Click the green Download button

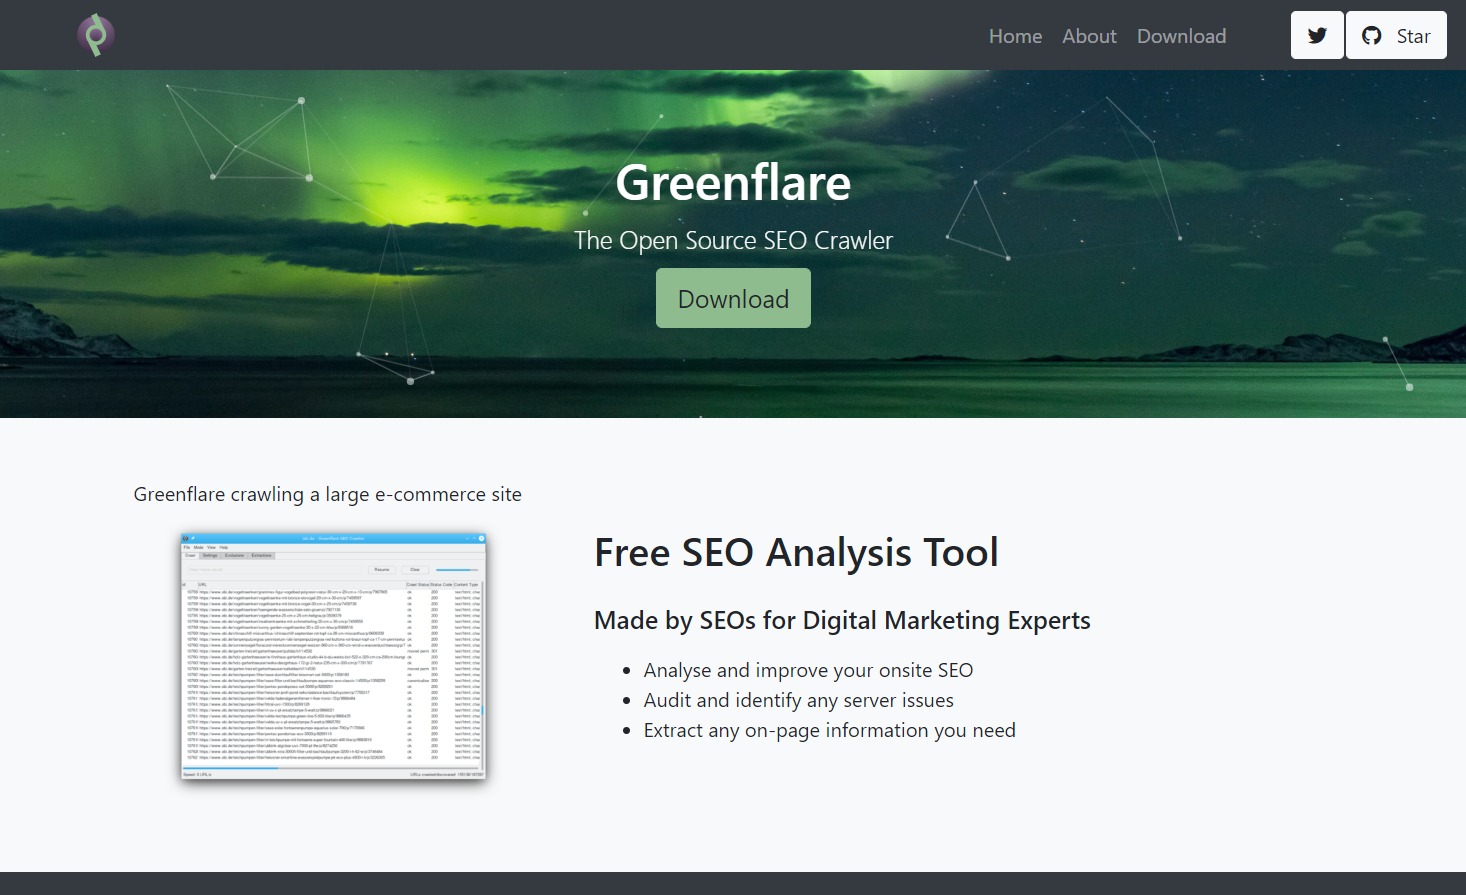point(733,297)
